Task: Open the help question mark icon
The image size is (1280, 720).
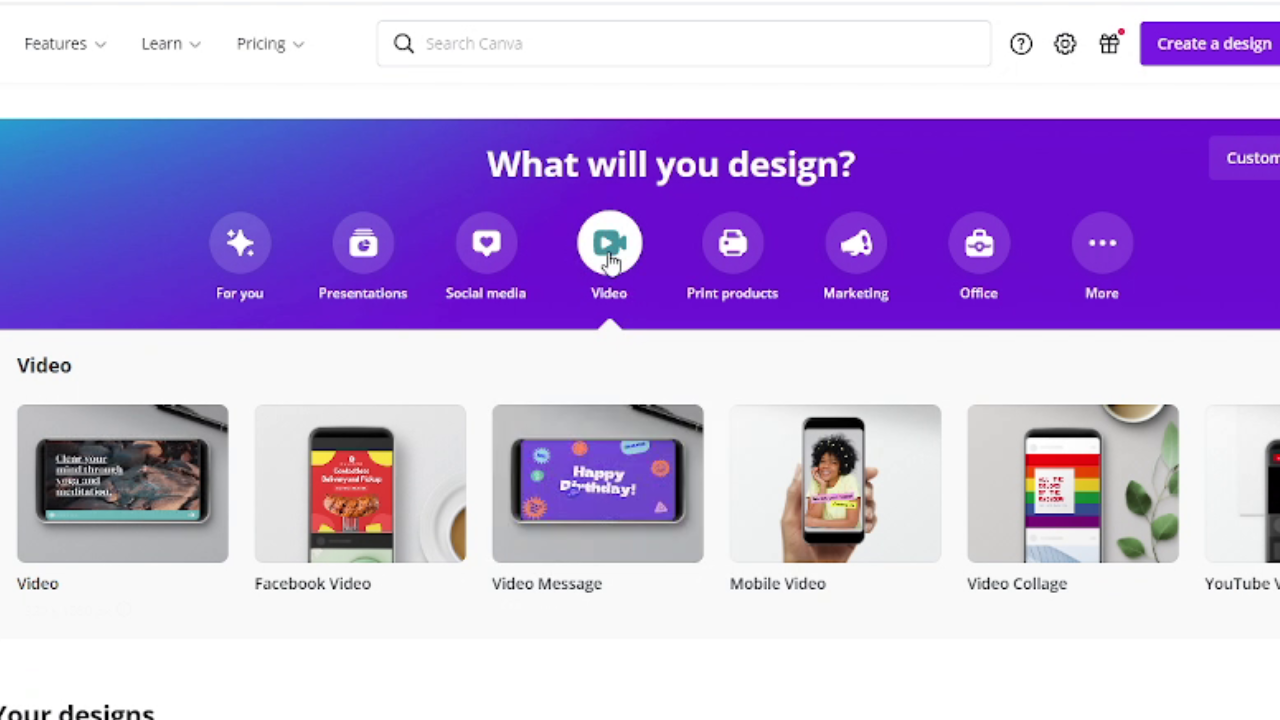Action: pos(1021,44)
